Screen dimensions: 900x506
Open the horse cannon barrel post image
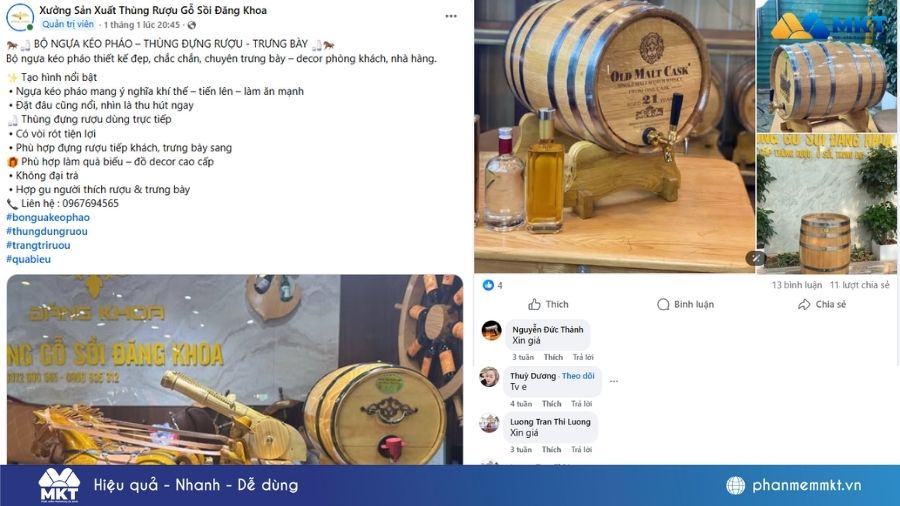pyautogui.click(x=235, y=369)
